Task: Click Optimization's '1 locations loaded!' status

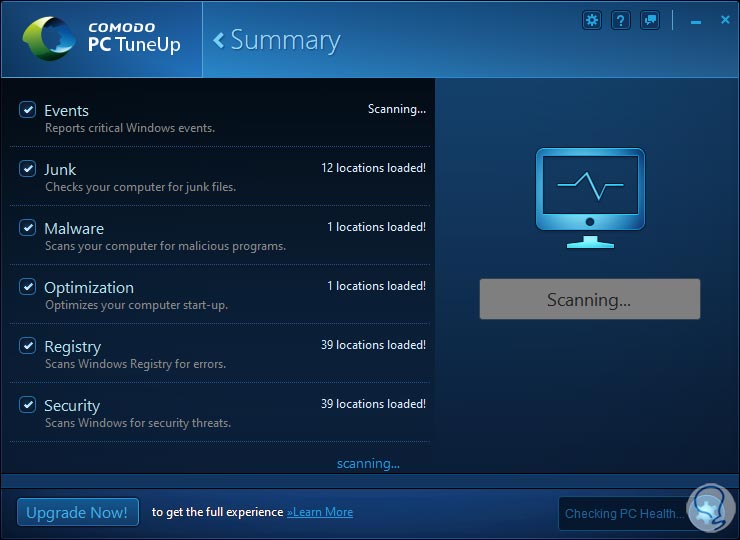Action: click(377, 286)
